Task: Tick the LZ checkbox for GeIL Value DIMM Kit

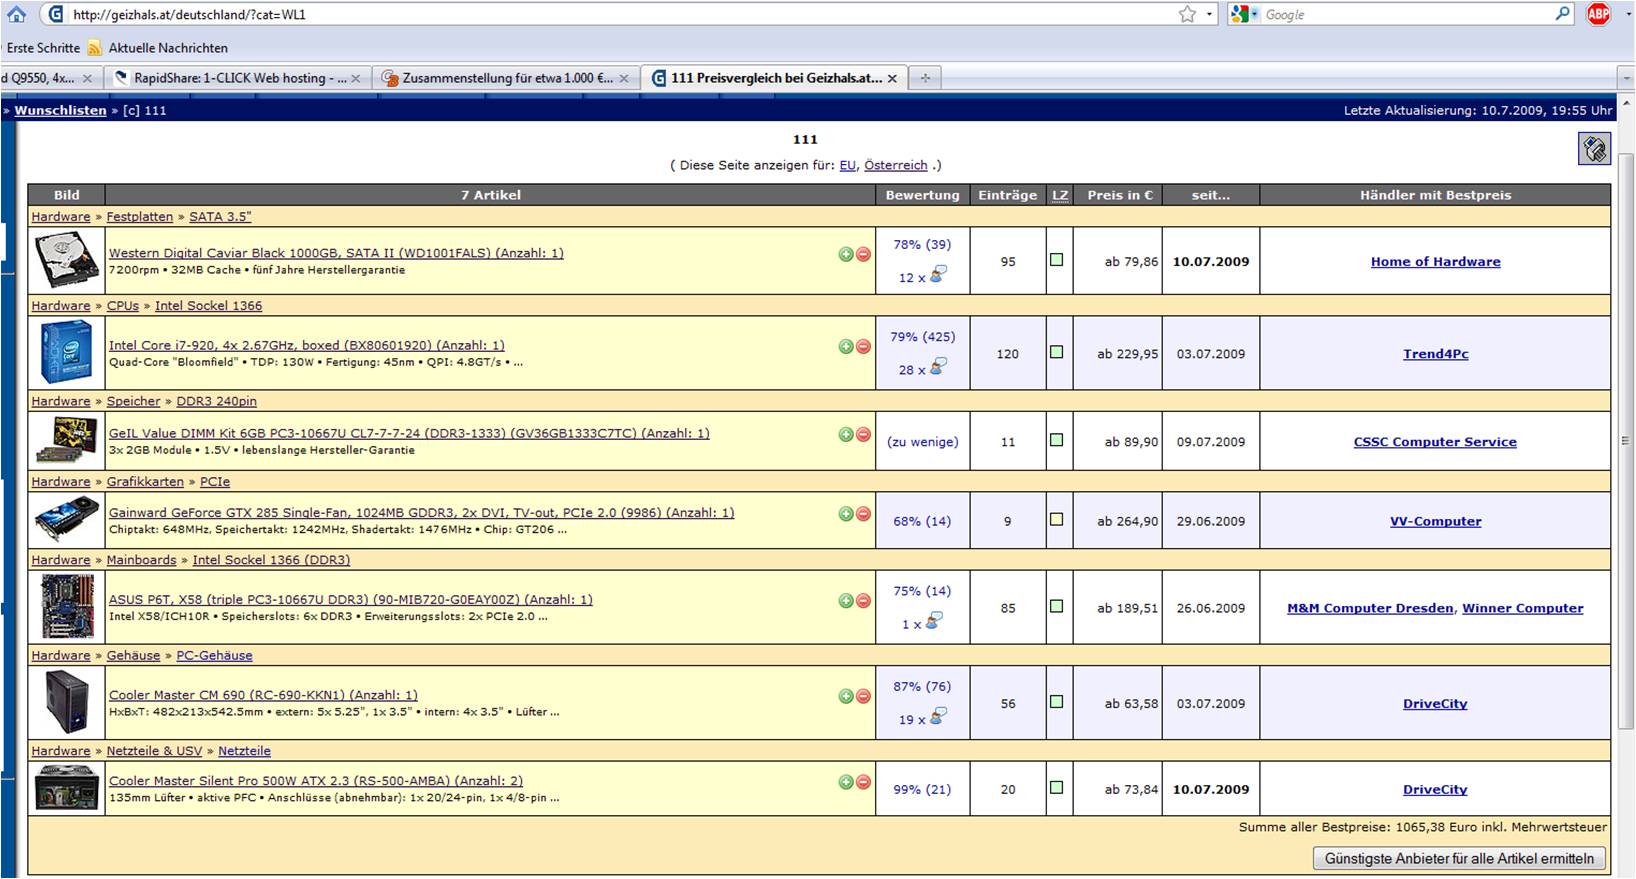Action: pyautogui.click(x=1056, y=440)
